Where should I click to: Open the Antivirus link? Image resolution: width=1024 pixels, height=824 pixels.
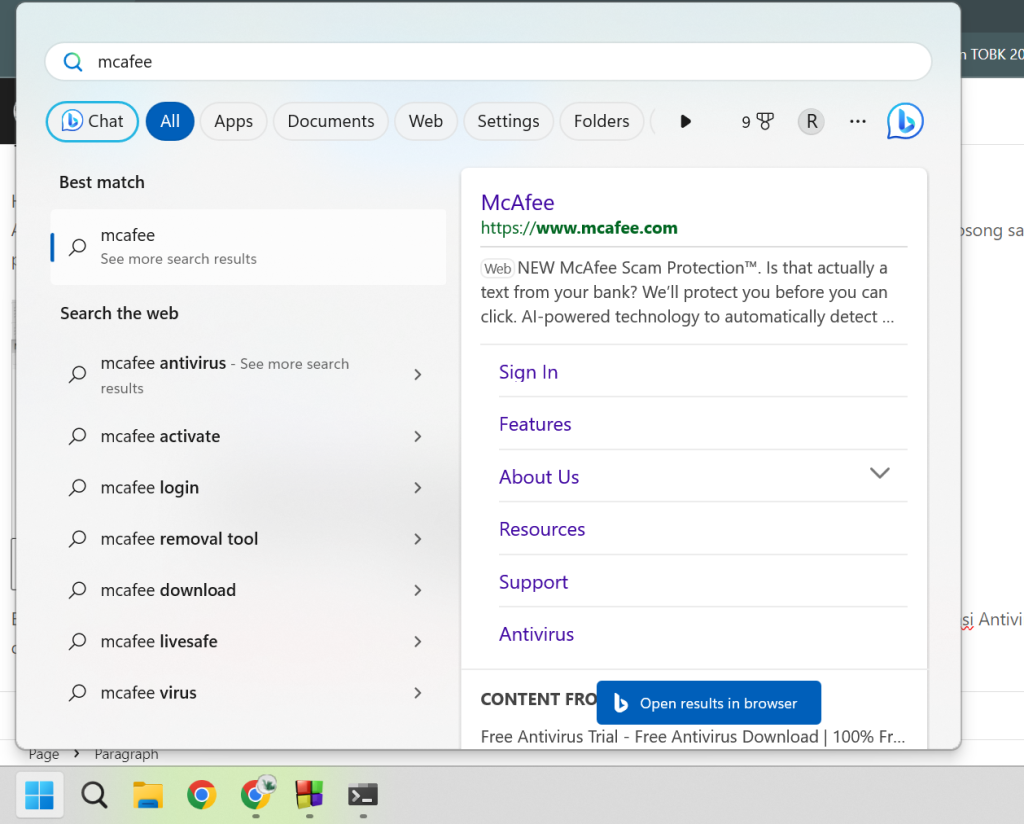pyautogui.click(x=536, y=634)
